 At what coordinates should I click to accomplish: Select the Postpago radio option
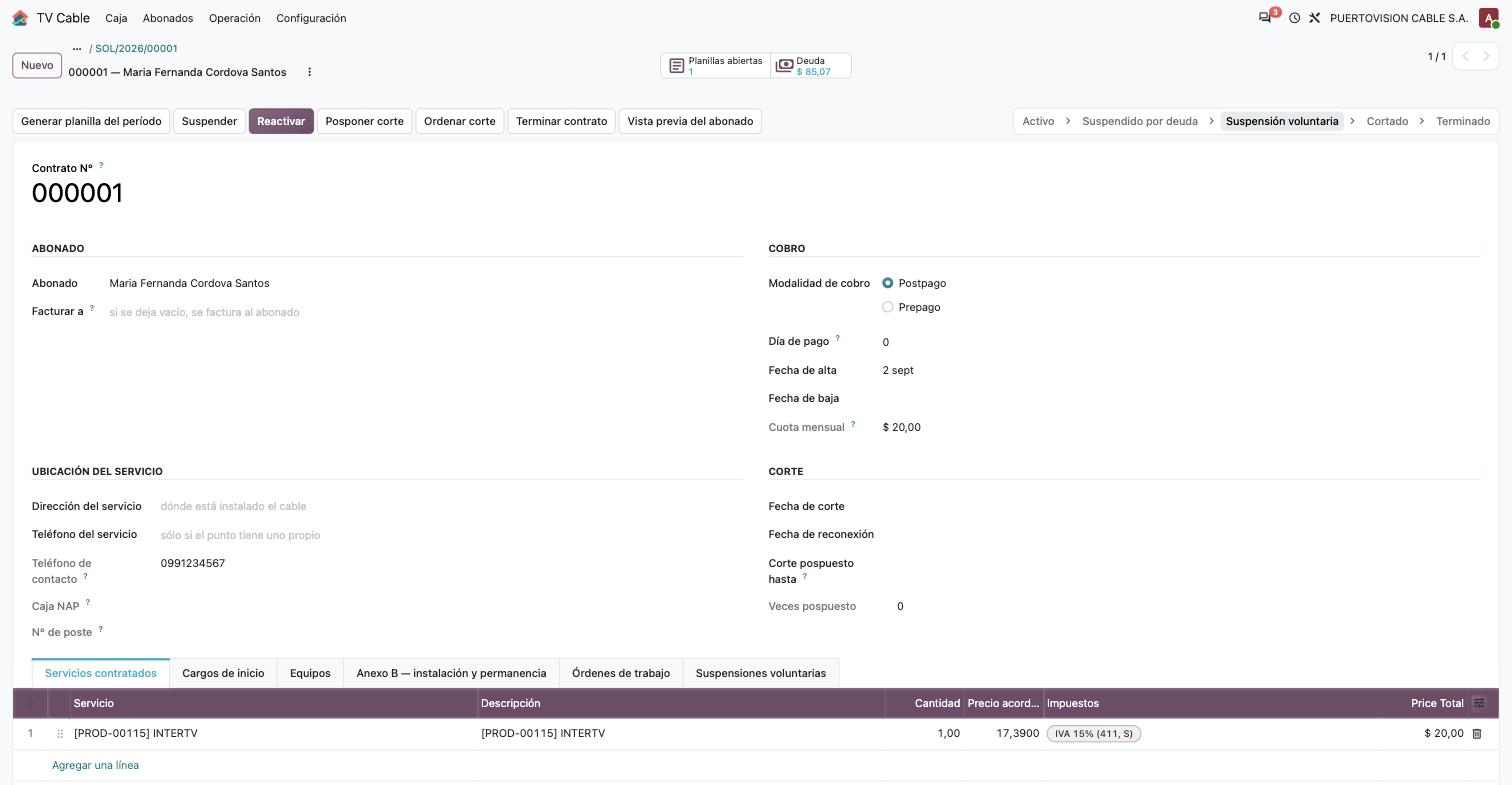pyautogui.click(x=888, y=283)
